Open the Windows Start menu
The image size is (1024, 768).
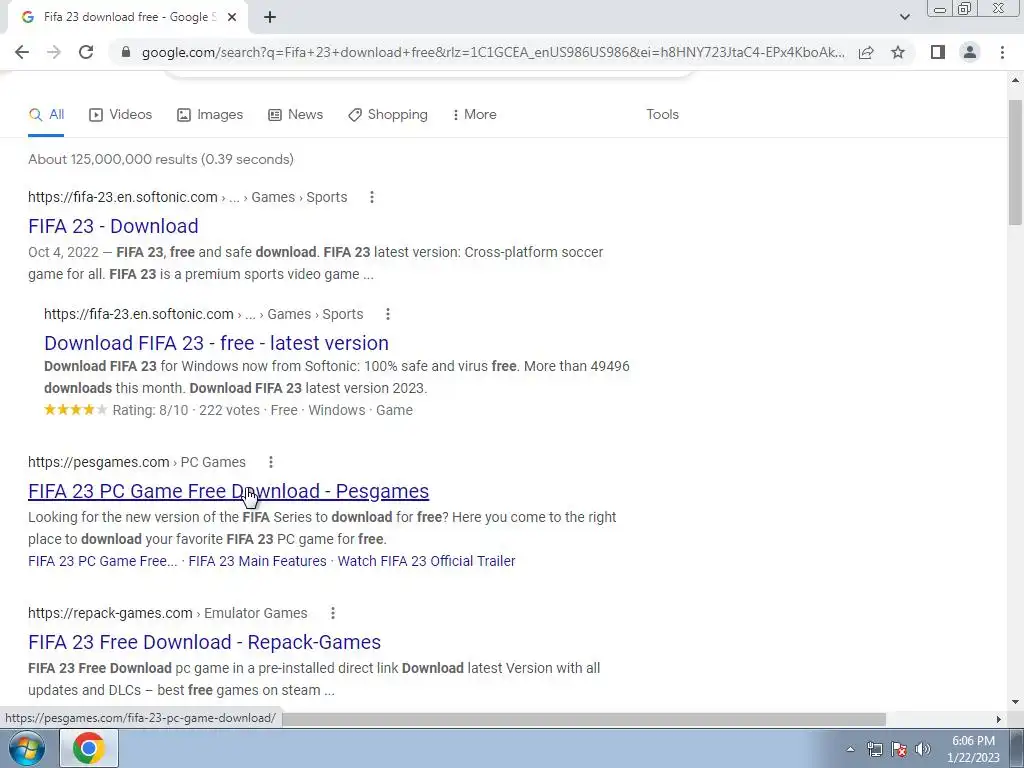point(27,748)
